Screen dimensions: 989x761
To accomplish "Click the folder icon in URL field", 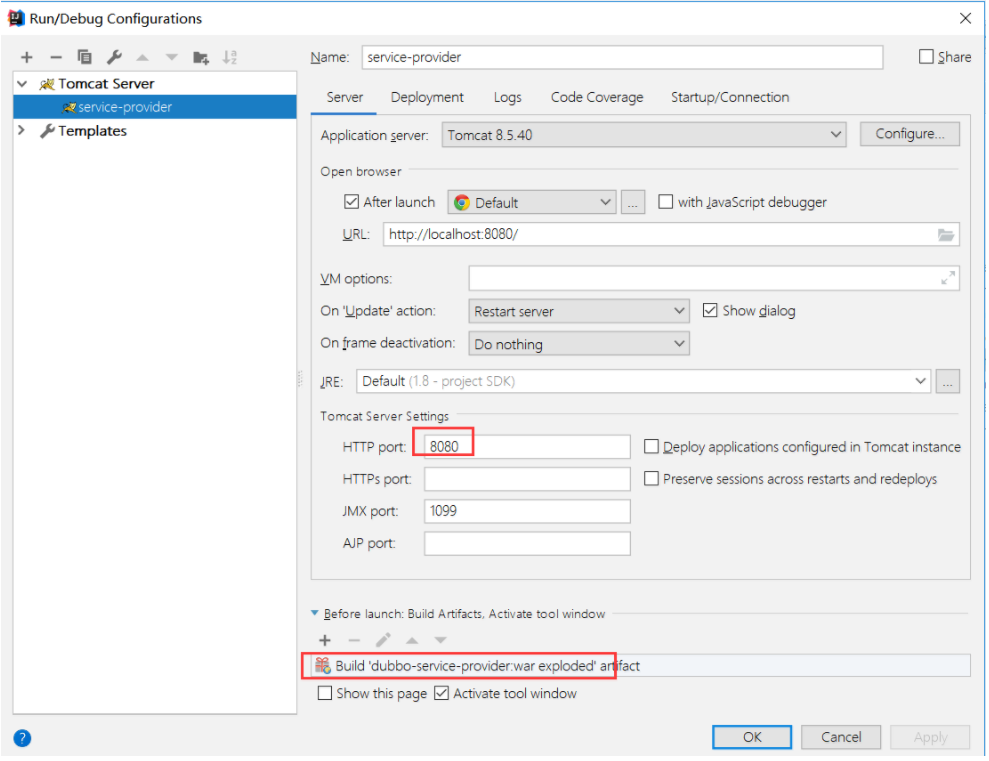I will coord(946,234).
